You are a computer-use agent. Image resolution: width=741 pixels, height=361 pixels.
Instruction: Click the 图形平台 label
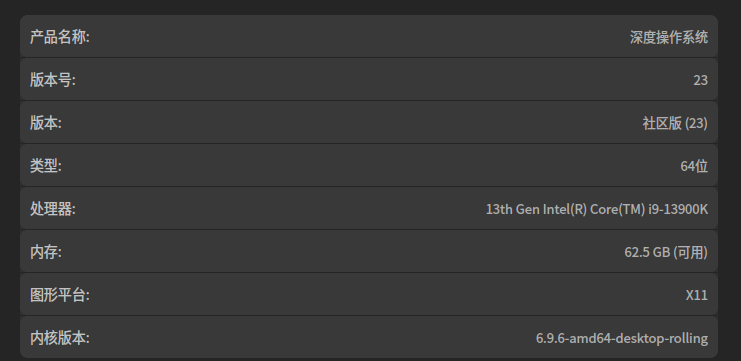pyautogui.click(x=60, y=295)
